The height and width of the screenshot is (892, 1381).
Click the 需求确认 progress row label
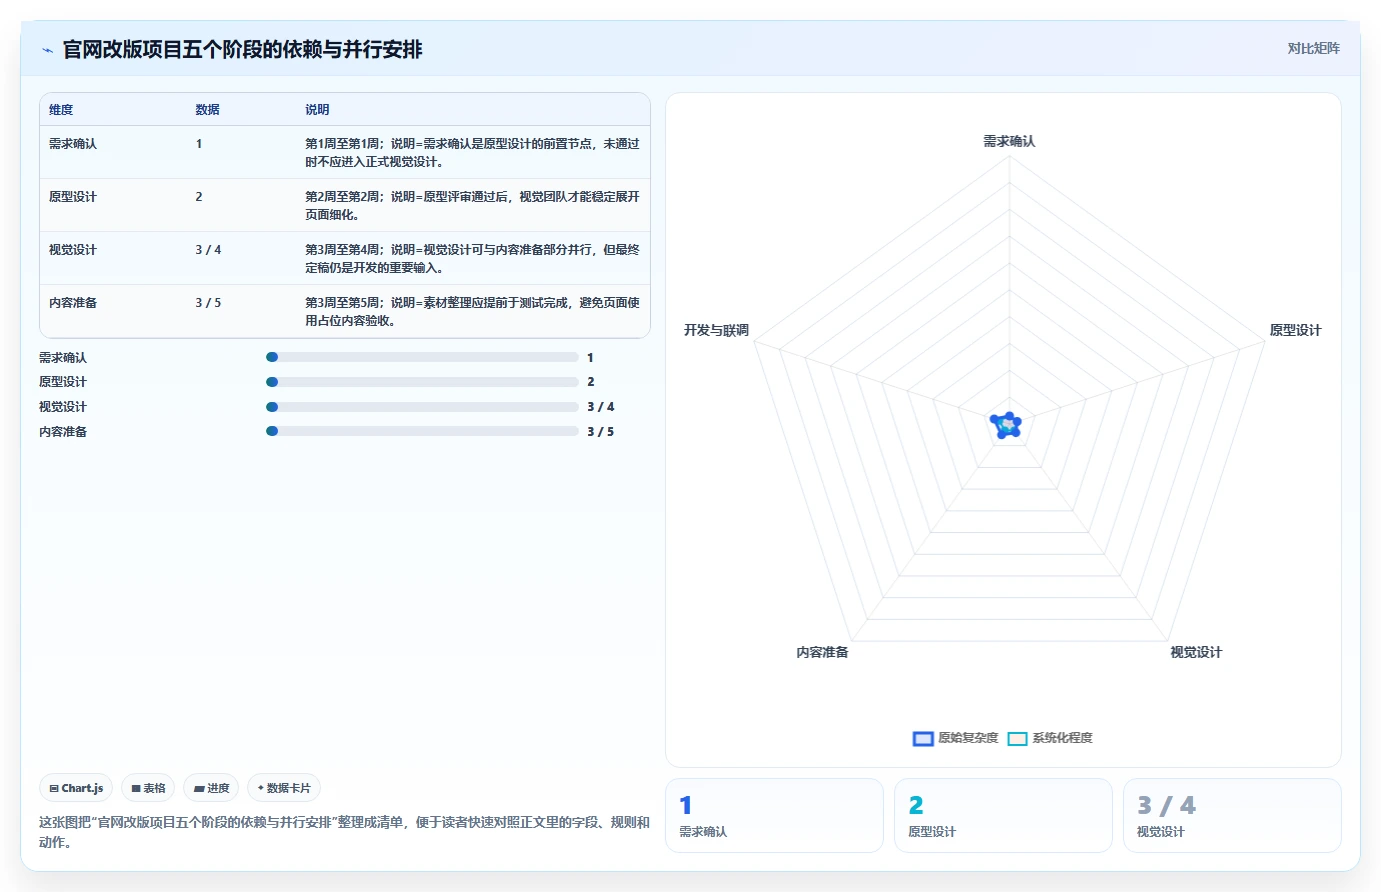coord(63,357)
